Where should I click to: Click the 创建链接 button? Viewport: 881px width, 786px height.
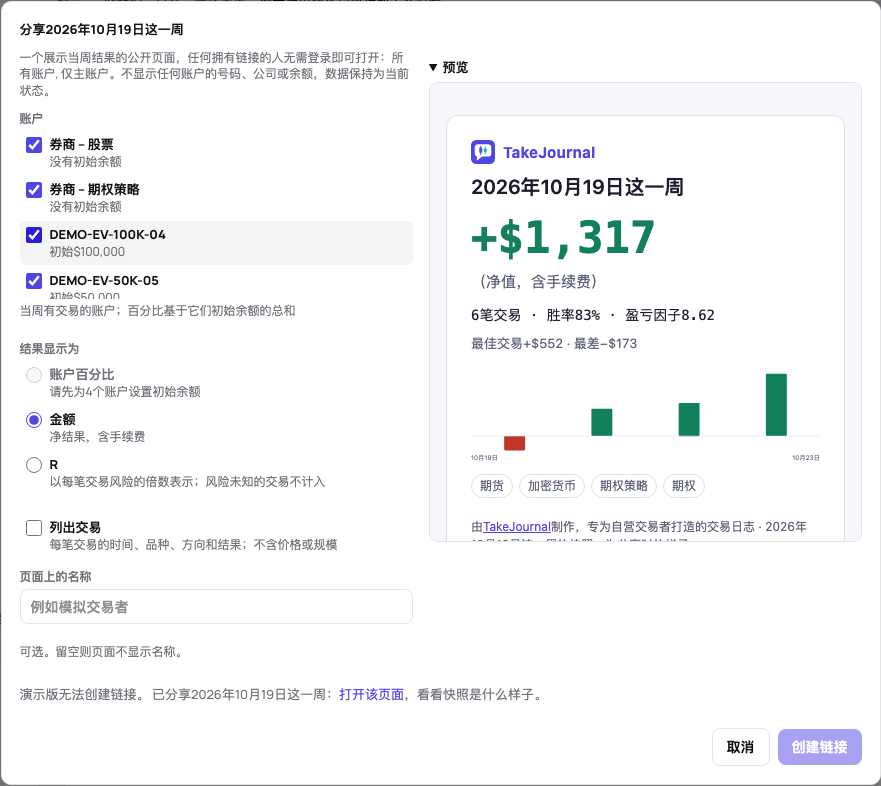pos(820,747)
